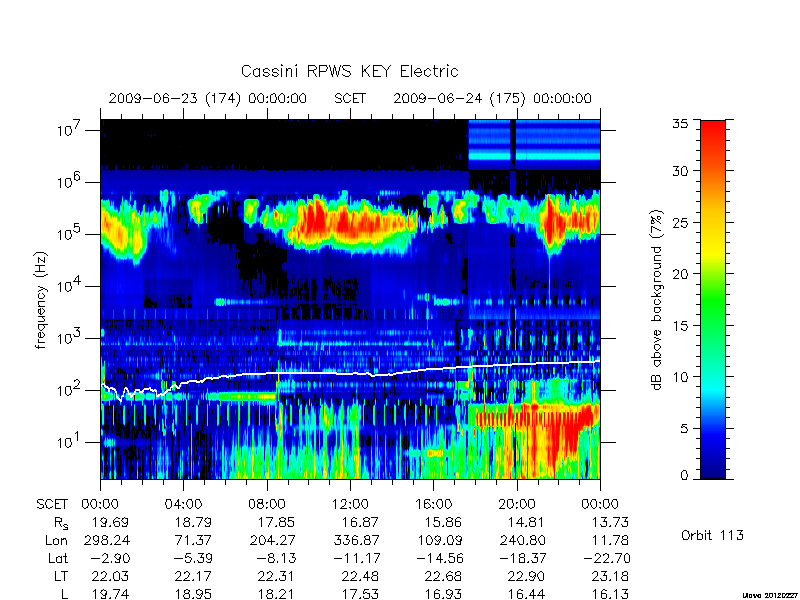Click the 10^1 frequency tick label

pos(69,442)
